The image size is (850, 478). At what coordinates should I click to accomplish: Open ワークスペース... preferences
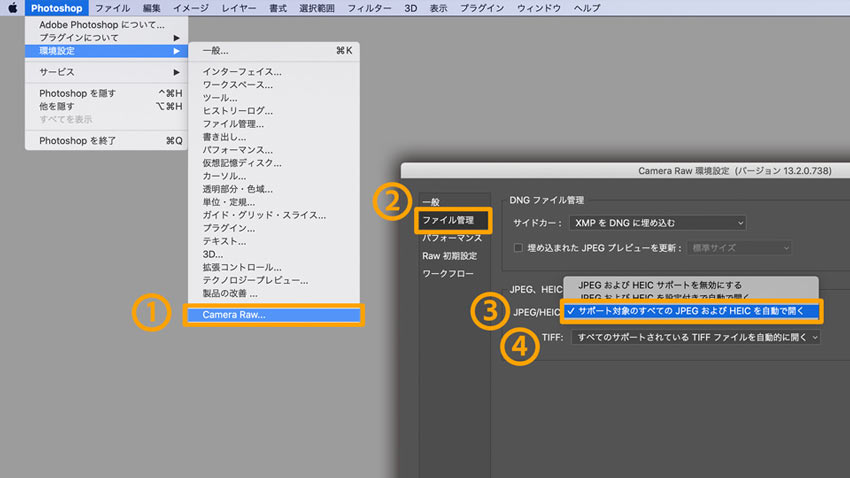274,85
